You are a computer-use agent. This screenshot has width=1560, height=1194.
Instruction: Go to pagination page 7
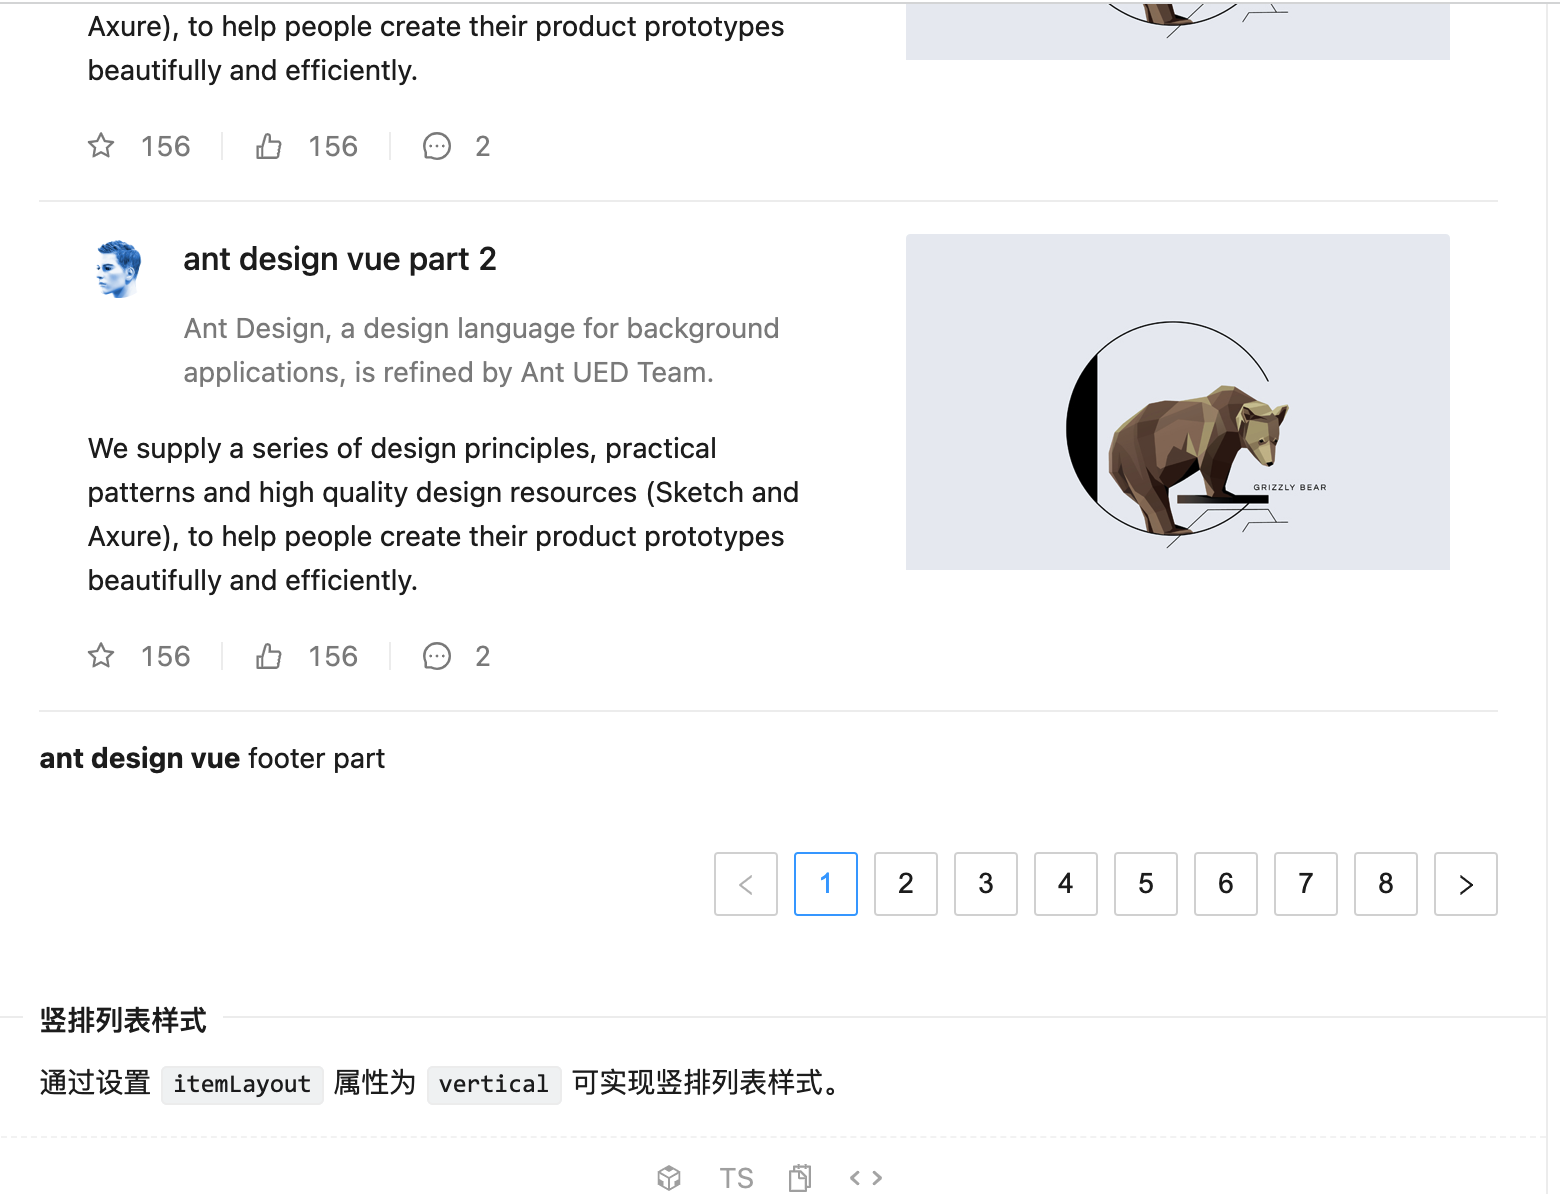pos(1306,884)
